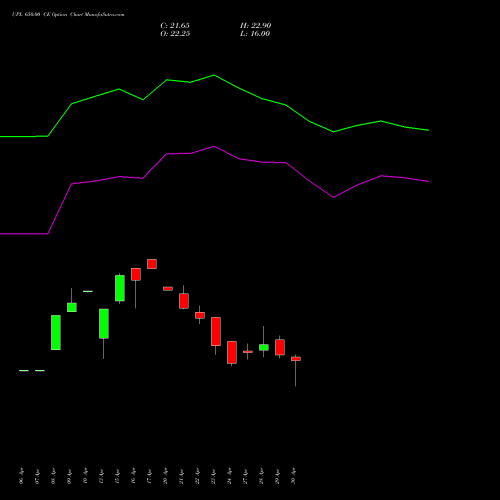Click the chart title text at top left
This screenshot has width=500, height=500.
click(68, 15)
